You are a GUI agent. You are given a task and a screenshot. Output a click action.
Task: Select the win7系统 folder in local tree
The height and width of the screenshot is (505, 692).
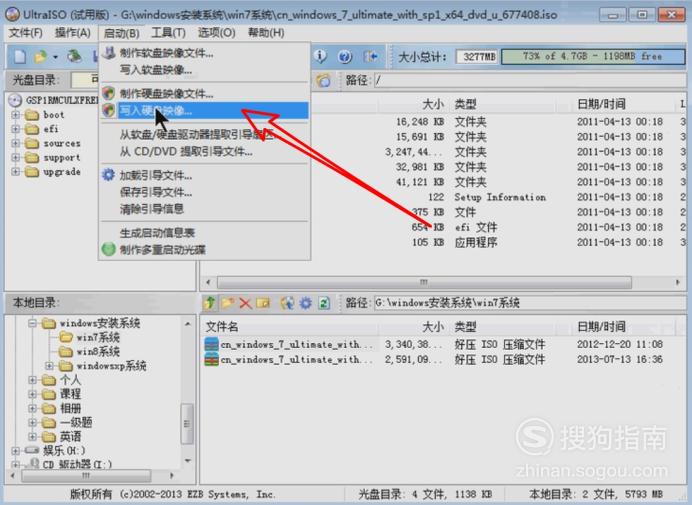(x=90, y=337)
